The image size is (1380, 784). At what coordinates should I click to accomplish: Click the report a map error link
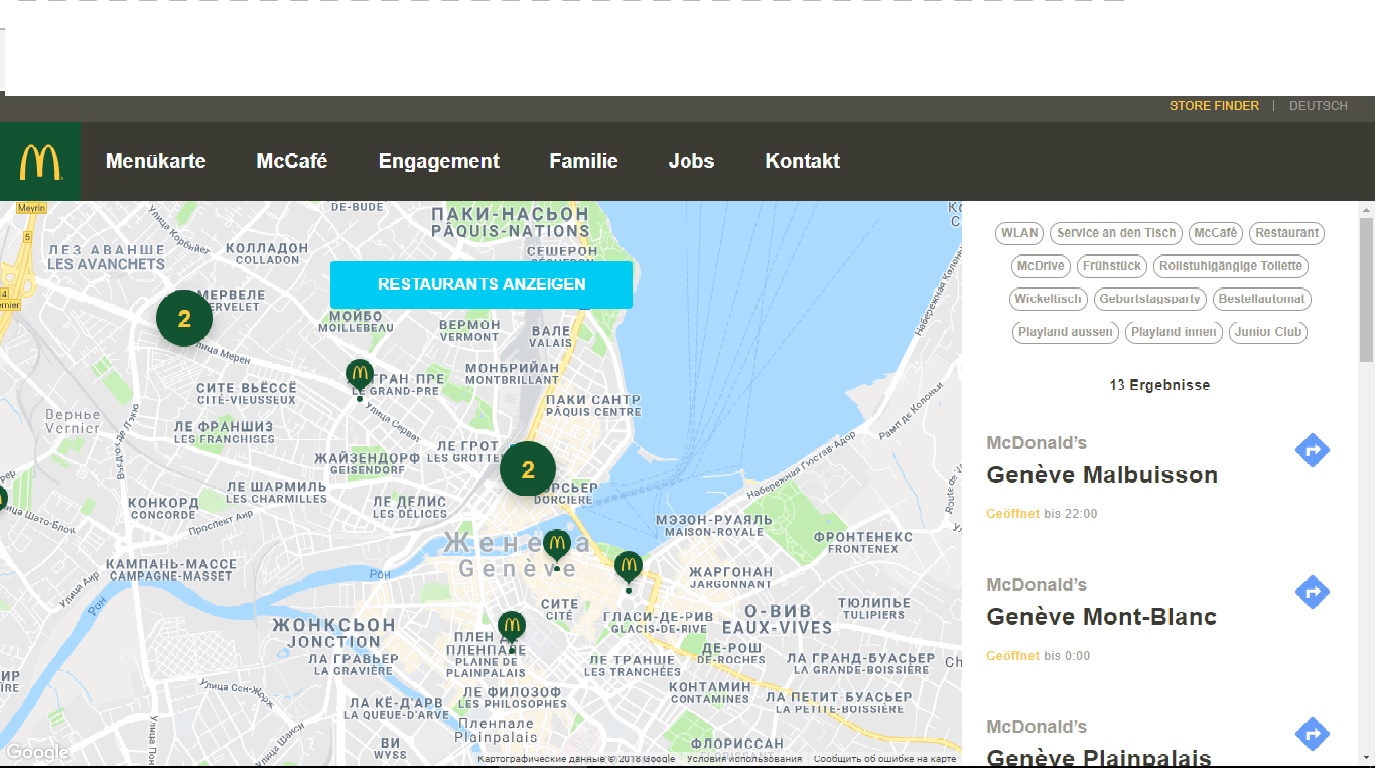click(885, 759)
